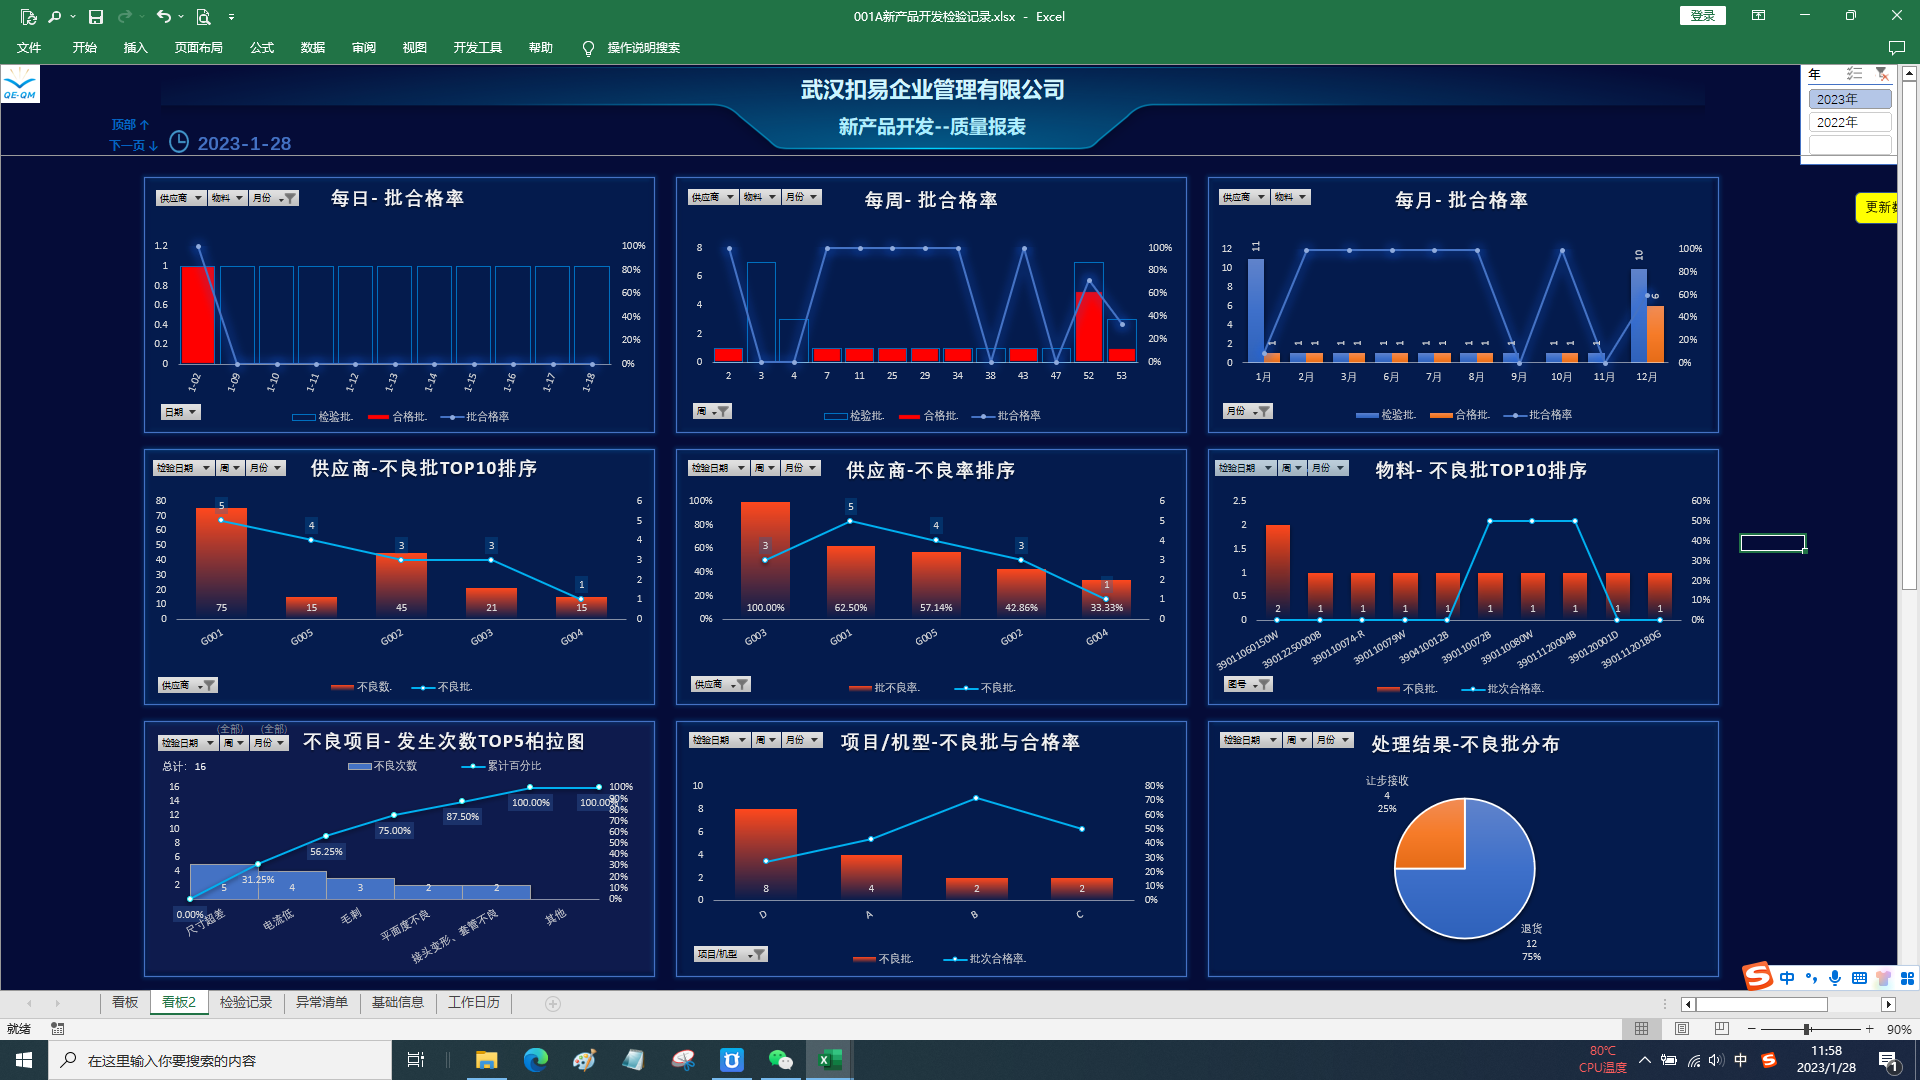Switch to the 基础信息 sheet tab

398,1002
